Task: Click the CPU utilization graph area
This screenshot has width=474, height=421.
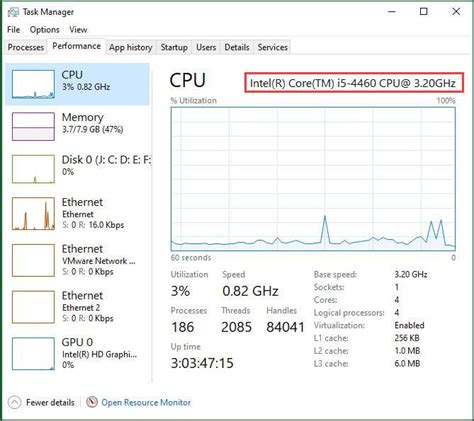Action: (x=313, y=179)
